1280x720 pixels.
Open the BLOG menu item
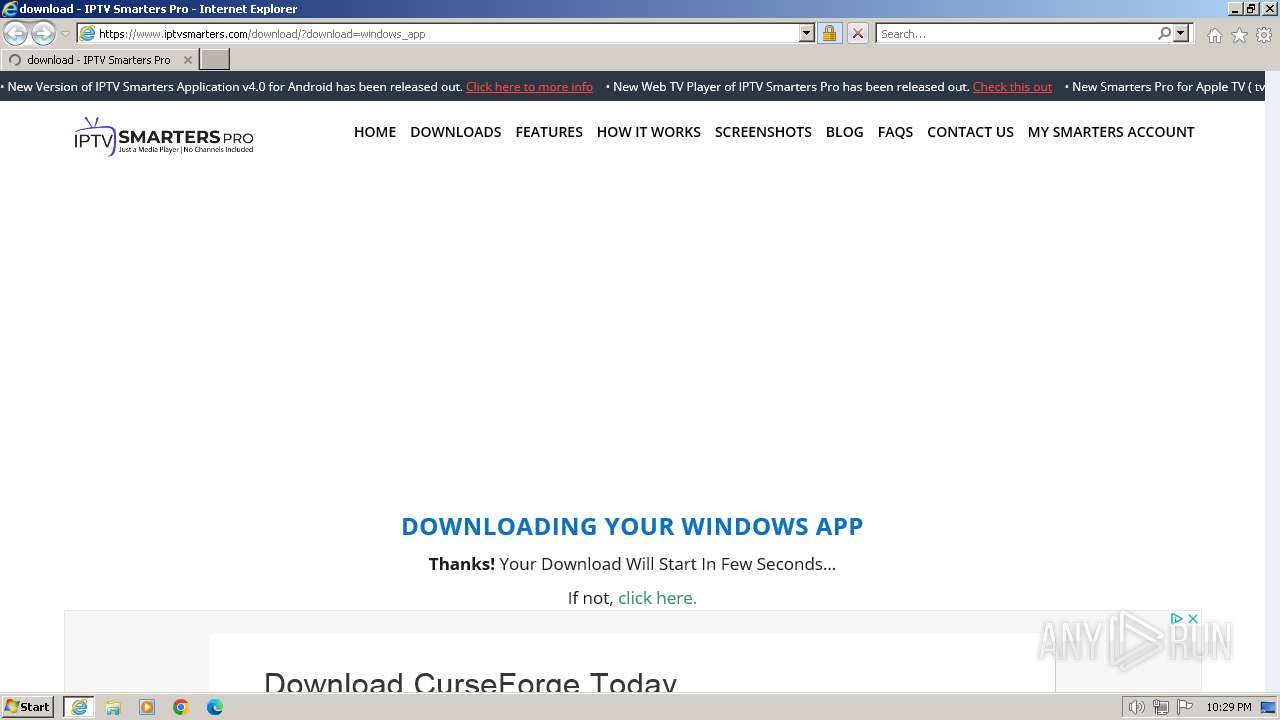point(845,132)
